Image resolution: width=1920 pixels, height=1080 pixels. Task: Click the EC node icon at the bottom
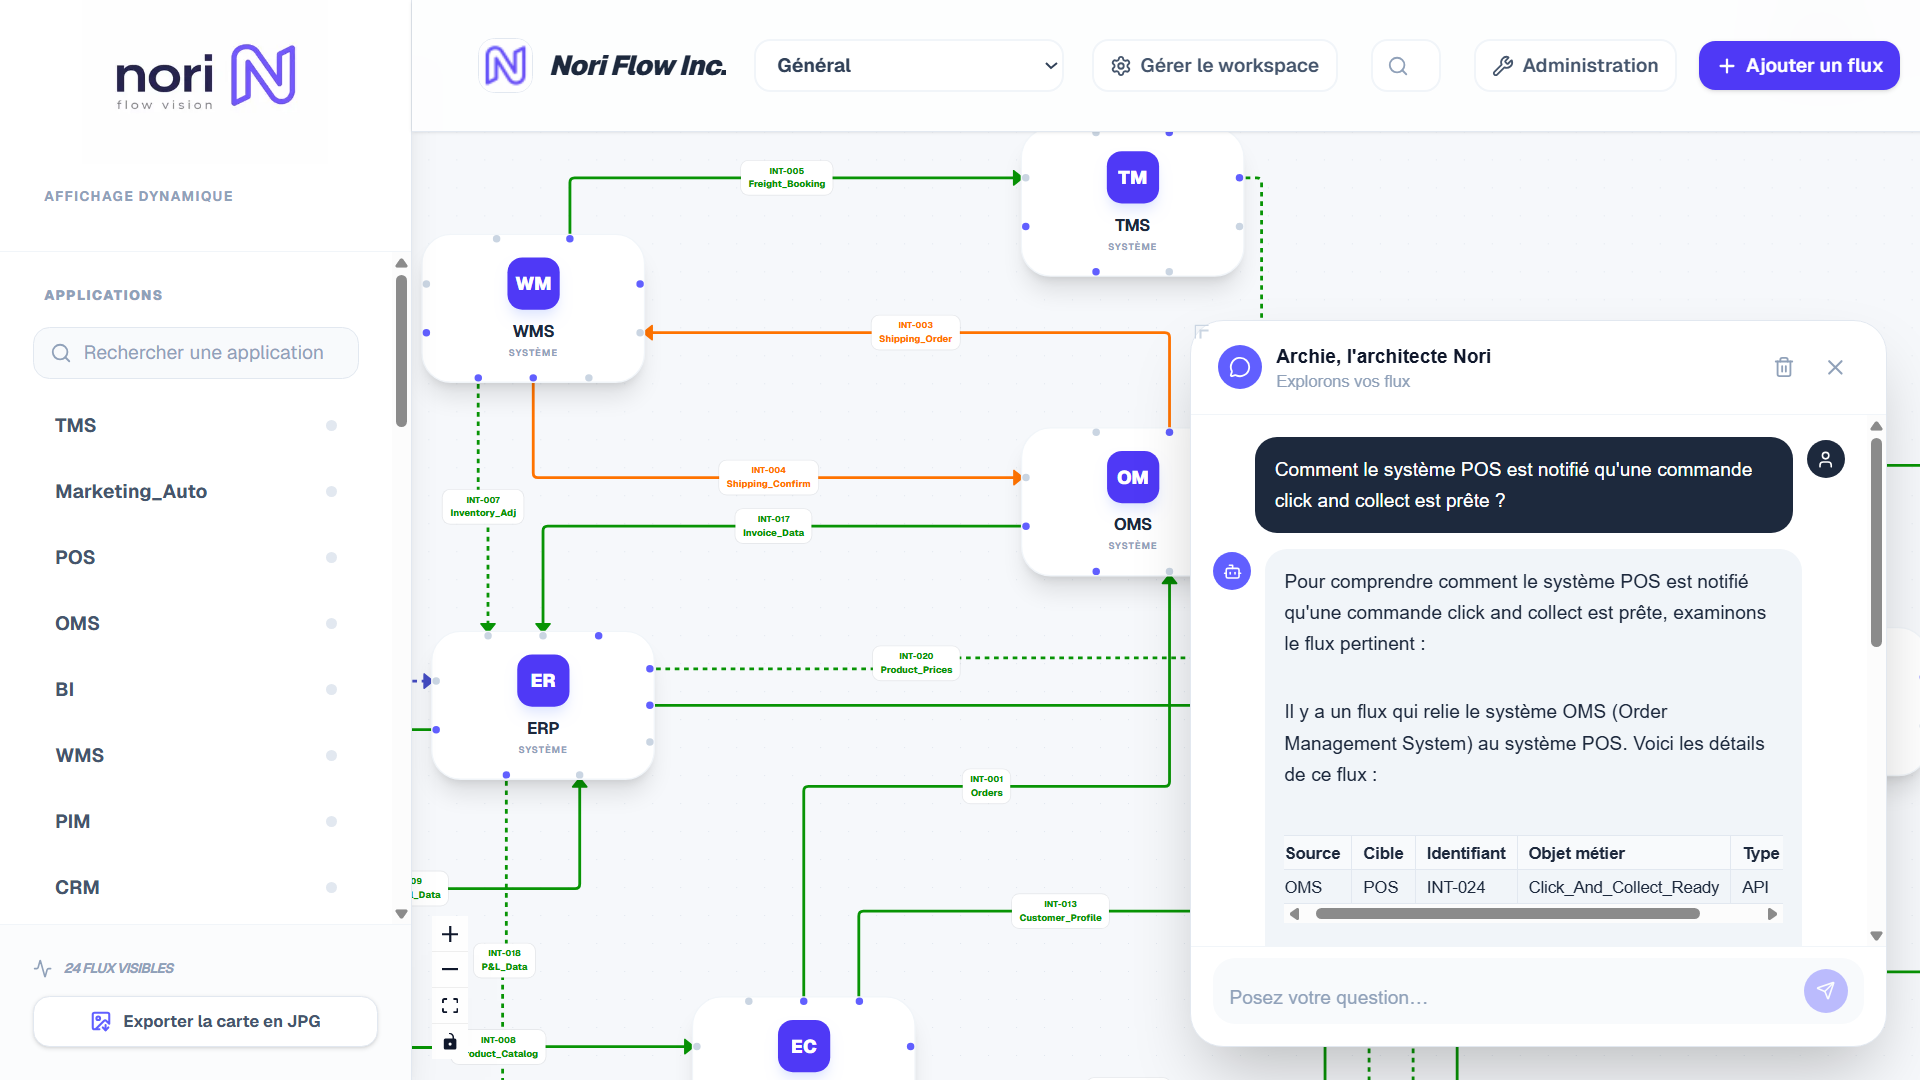coord(804,1046)
